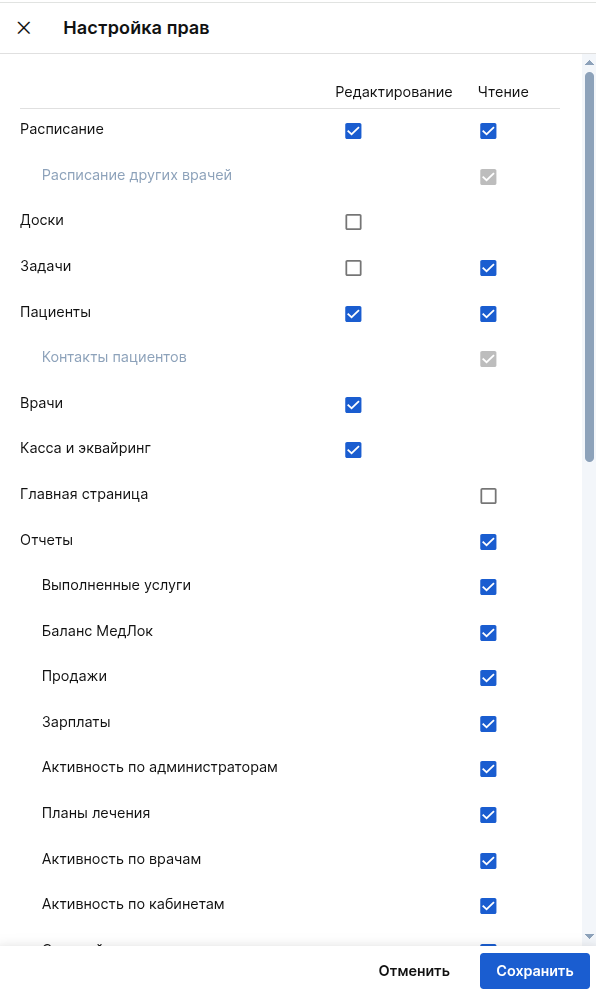The image size is (596, 996).
Task: Disable reading for Выполненные услуги
Action: pyautogui.click(x=488, y=587)
